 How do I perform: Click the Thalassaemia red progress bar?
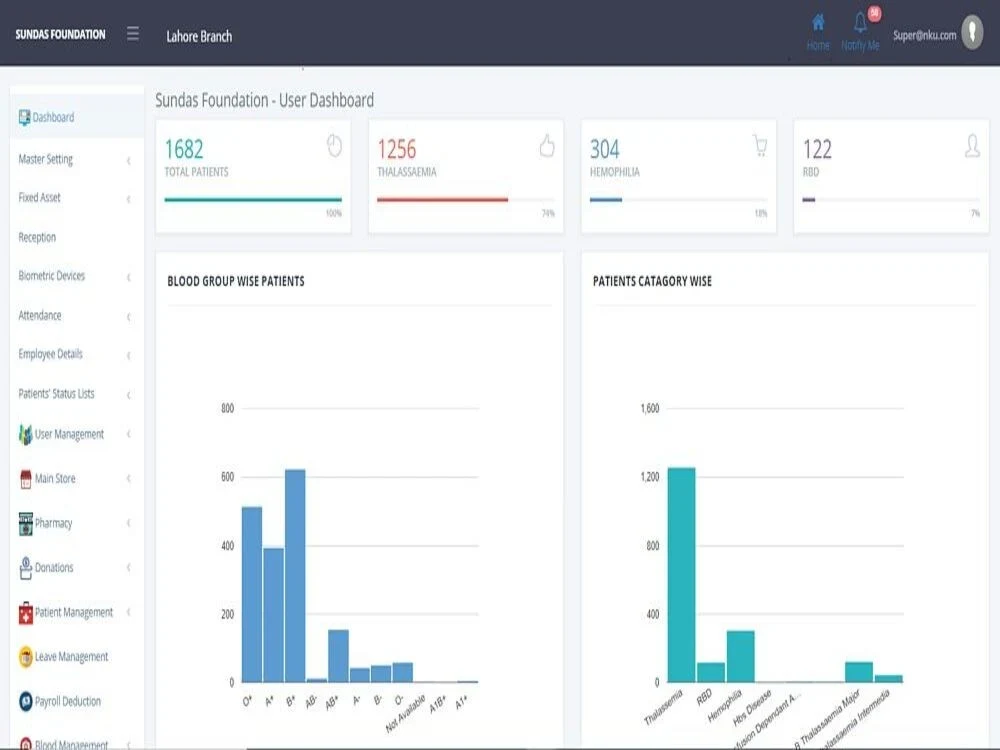click(443, 200)
